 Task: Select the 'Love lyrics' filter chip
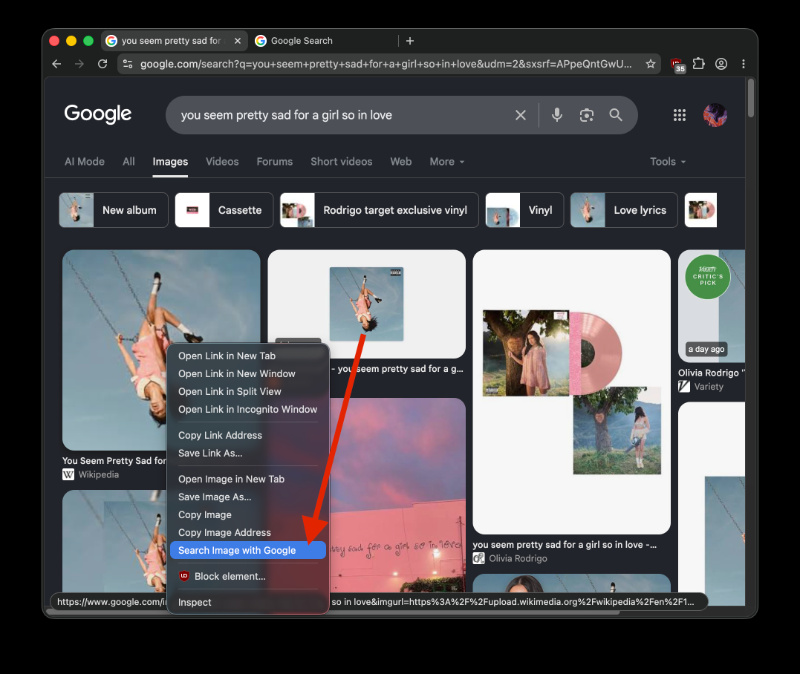[x=623, y=210]
